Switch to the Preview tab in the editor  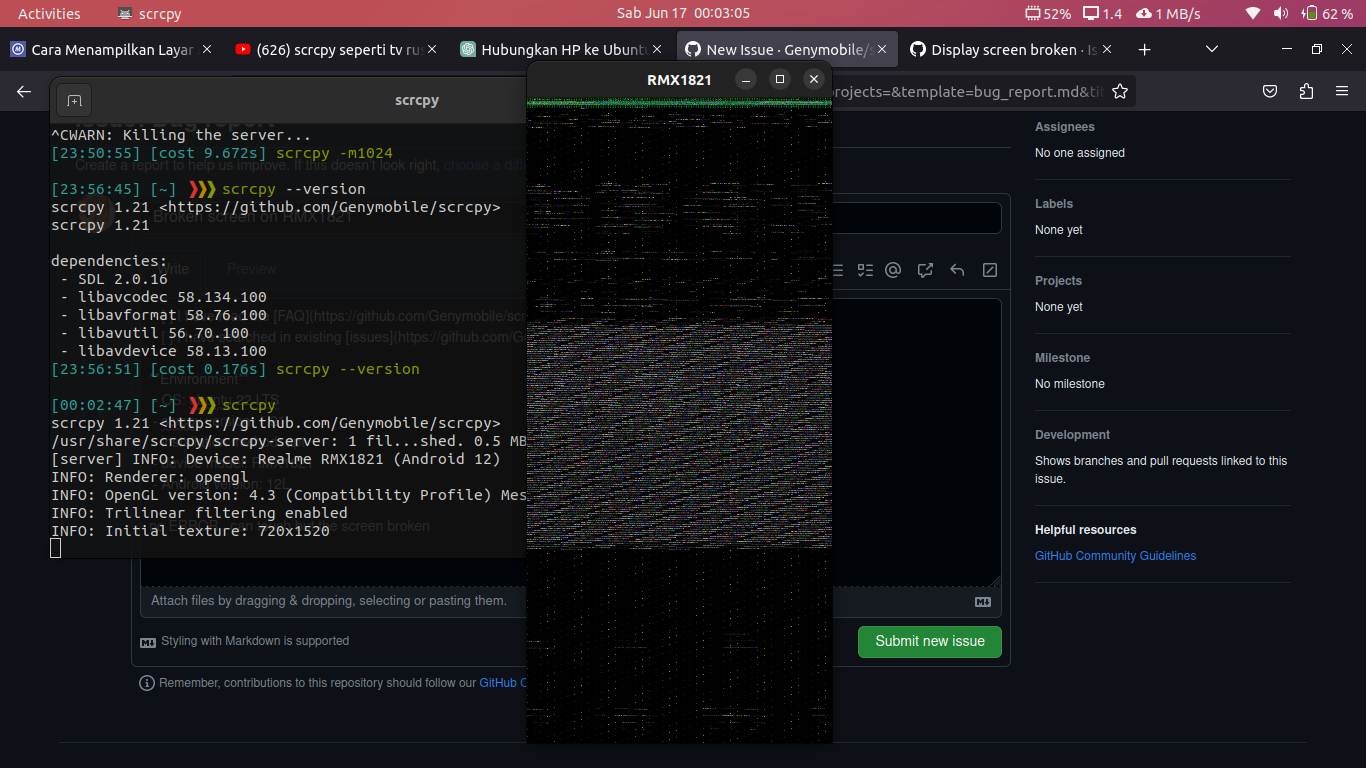click(x=251, y=268)
